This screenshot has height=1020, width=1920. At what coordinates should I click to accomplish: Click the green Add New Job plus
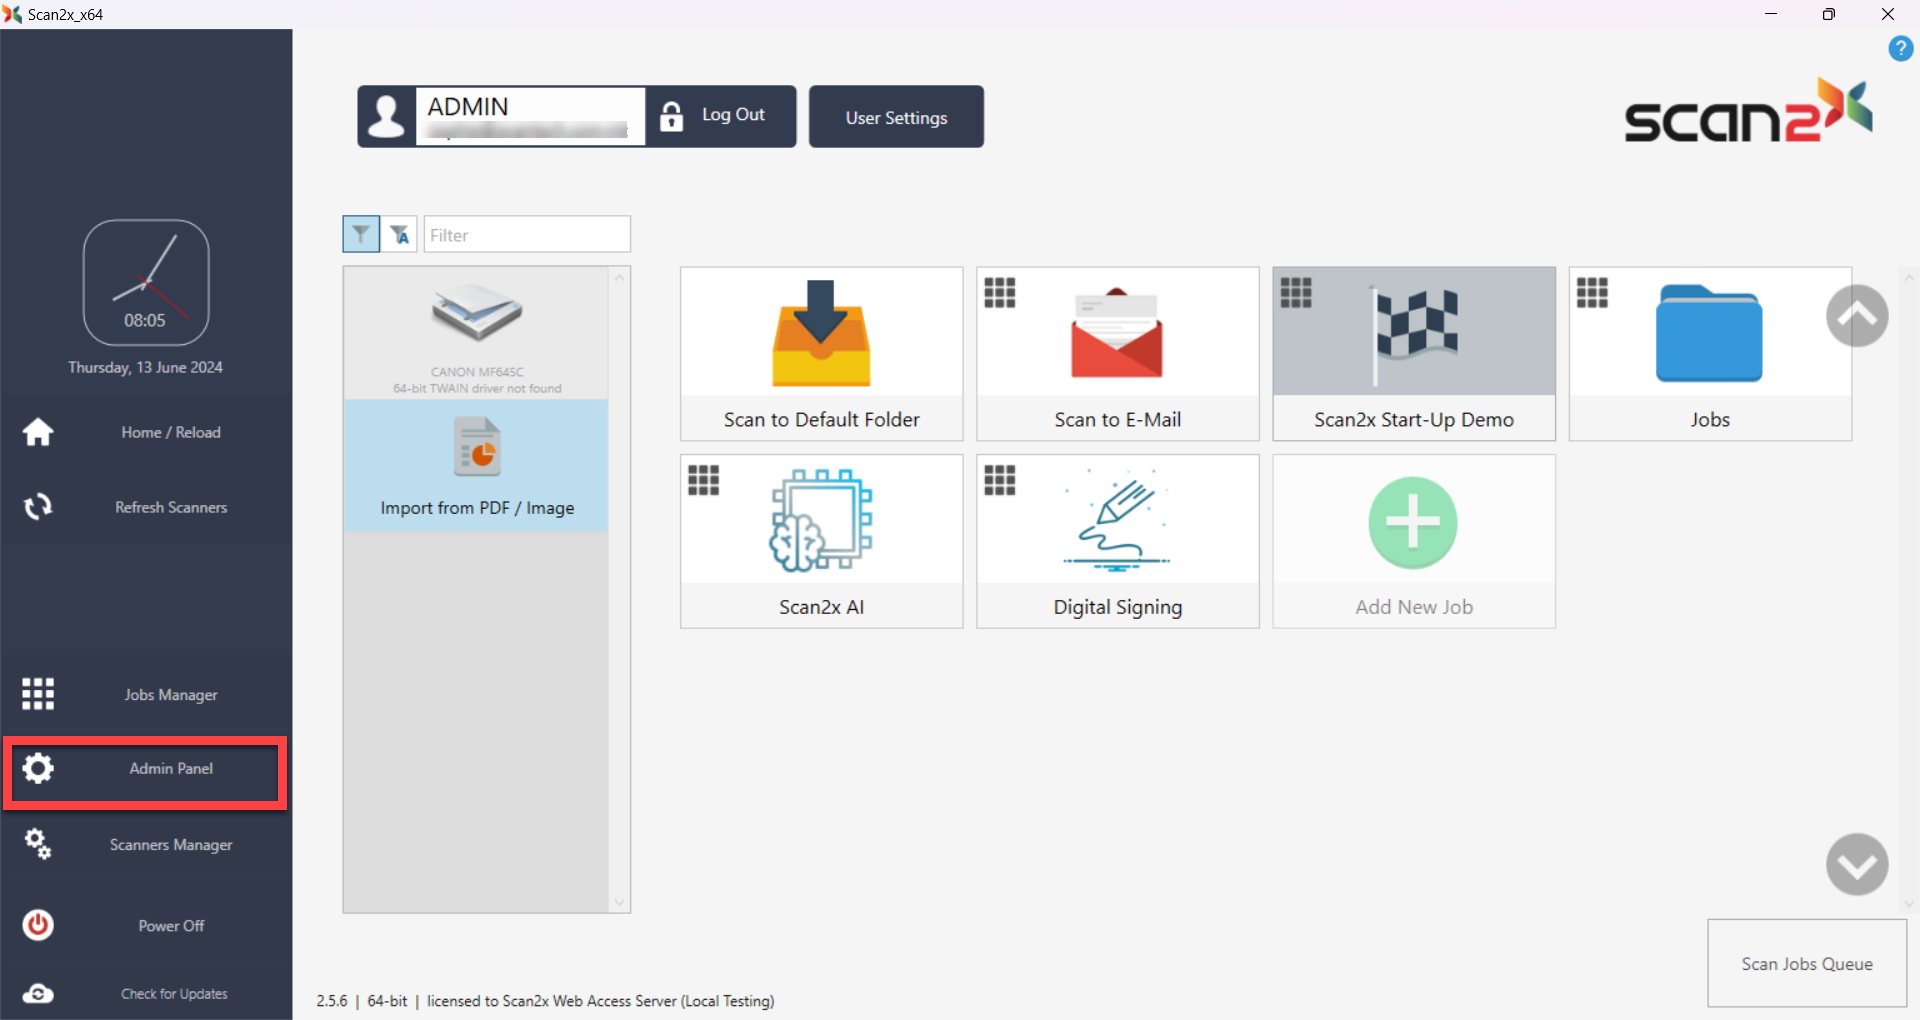1412,523
